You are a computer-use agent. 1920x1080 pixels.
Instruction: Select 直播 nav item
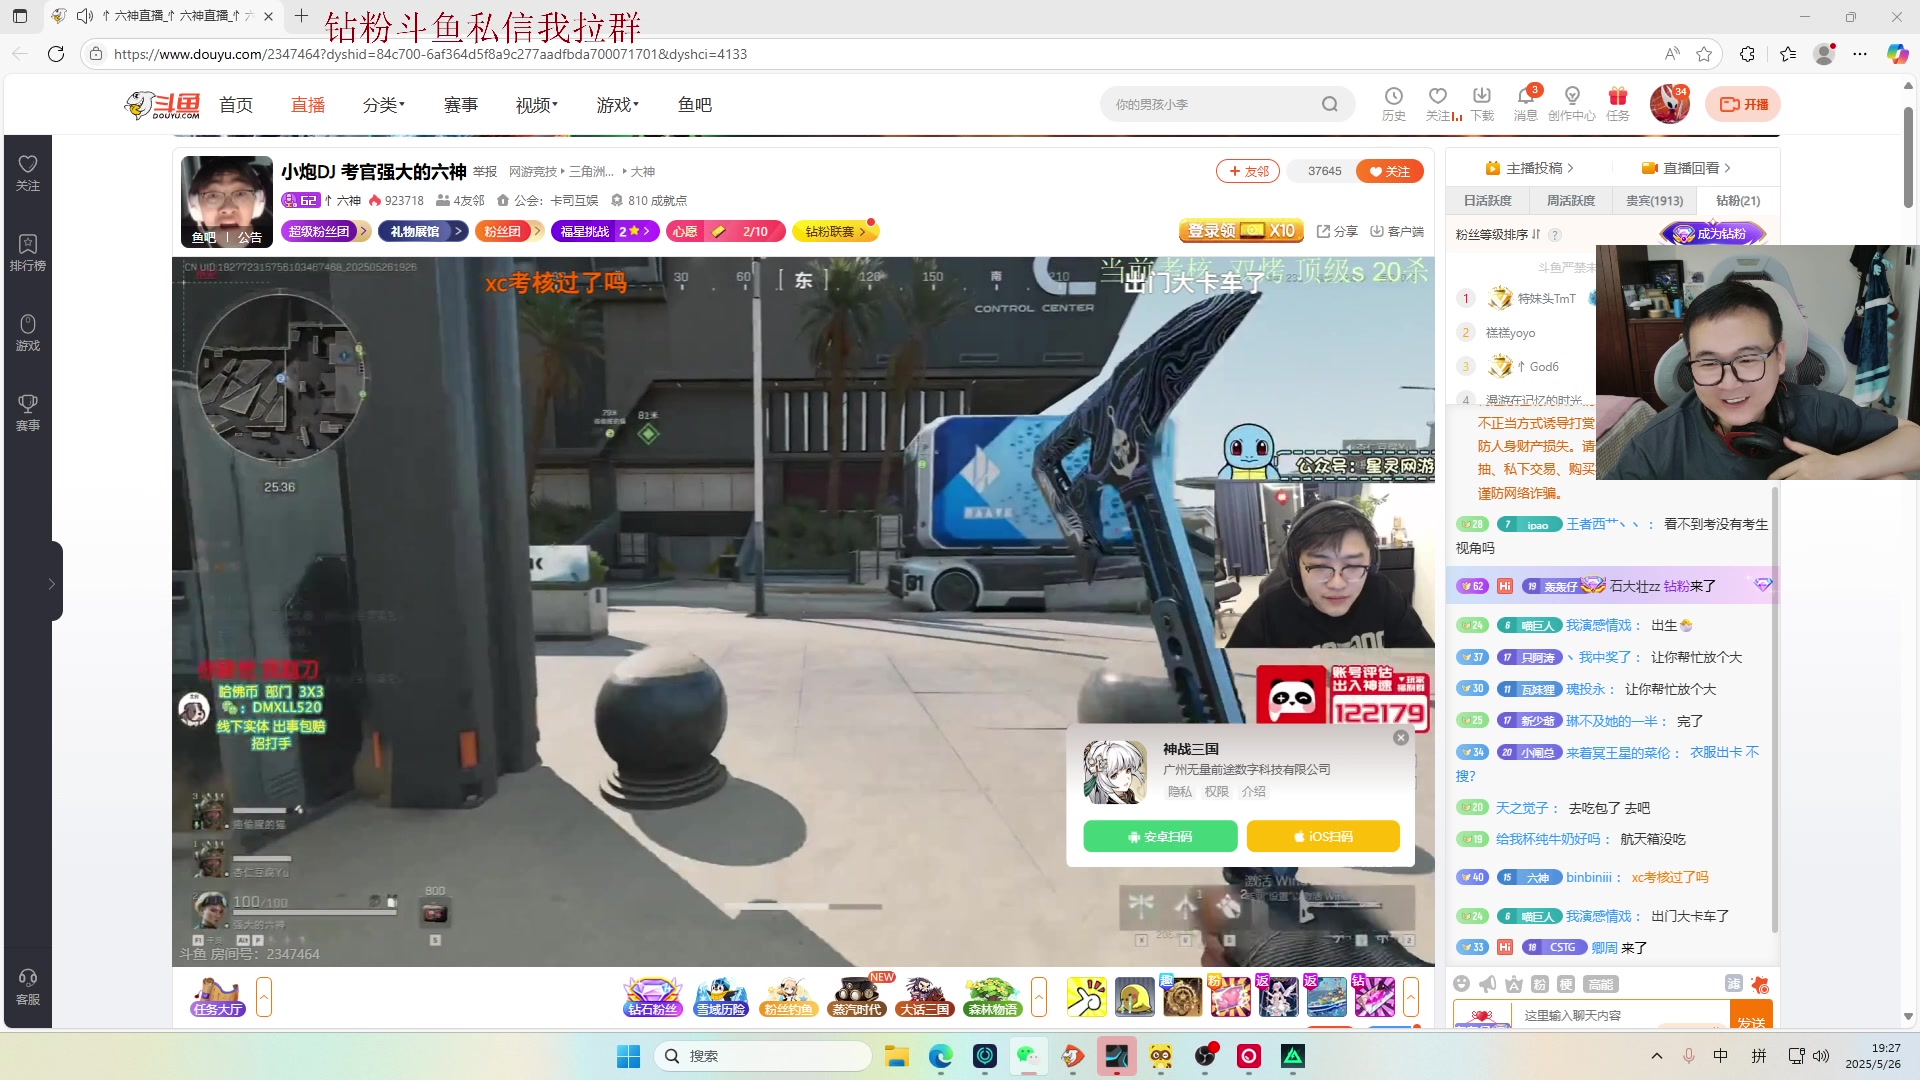[308, 104]
